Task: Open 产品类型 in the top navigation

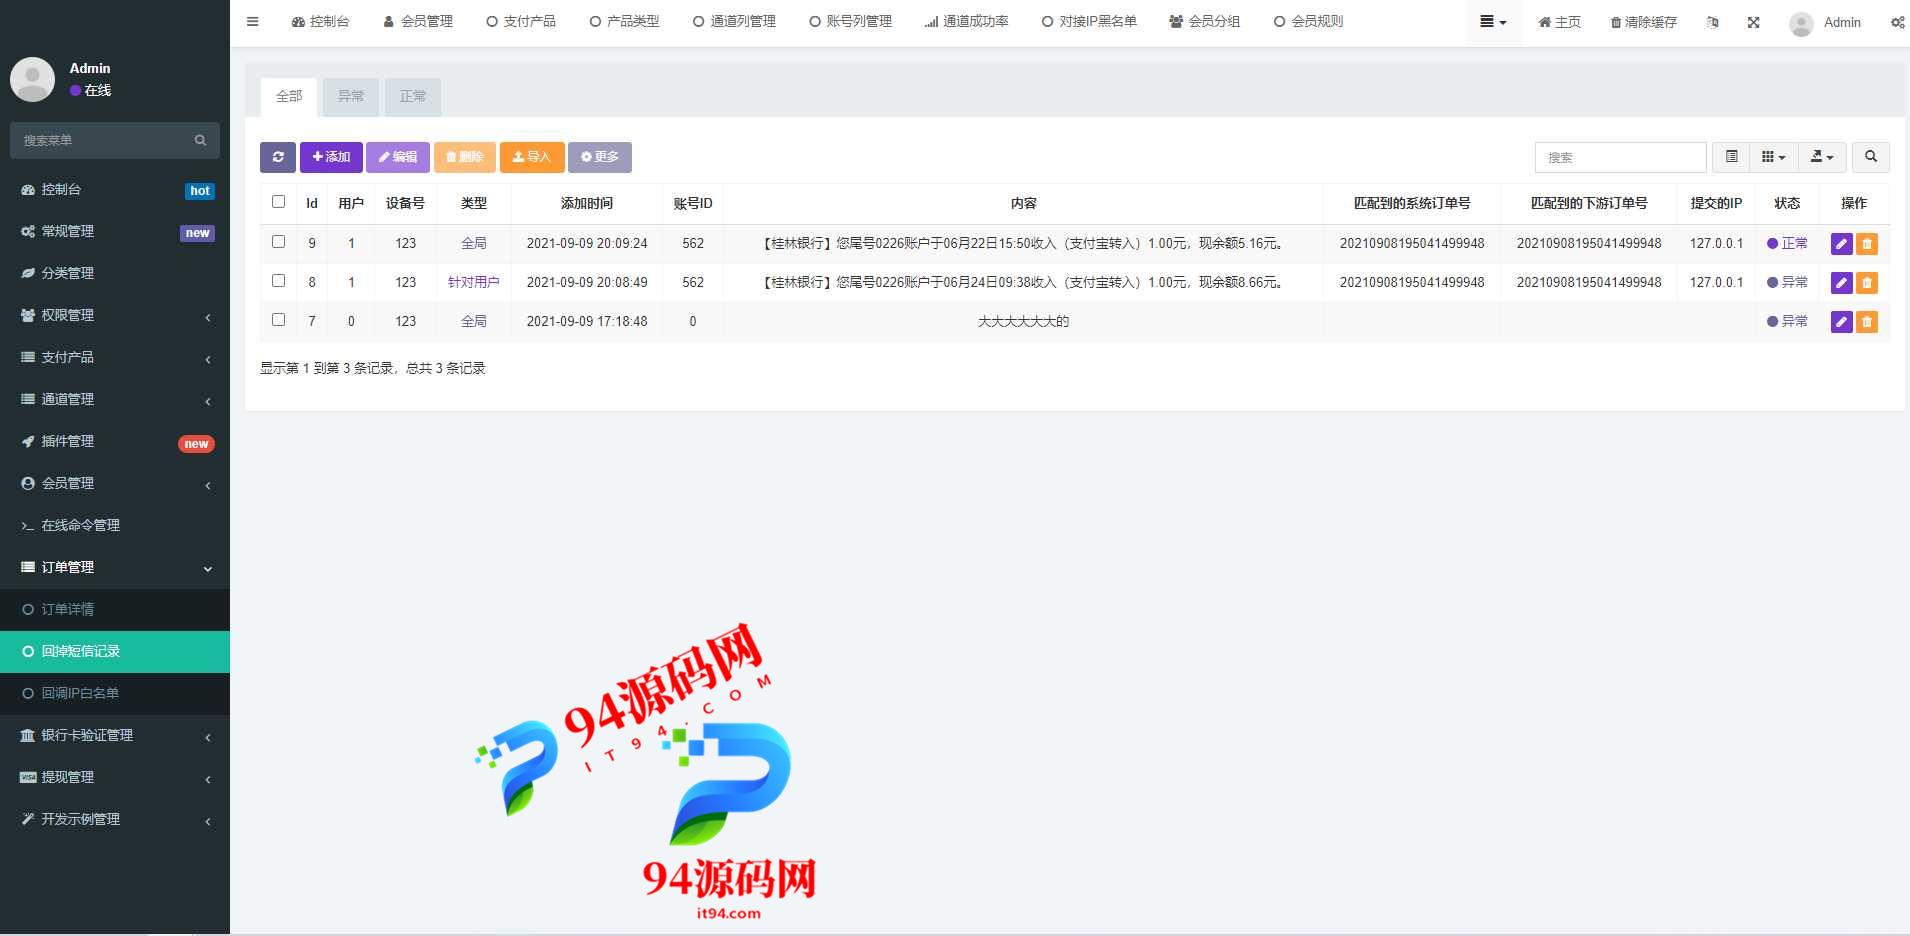Action: pos(624,21)
